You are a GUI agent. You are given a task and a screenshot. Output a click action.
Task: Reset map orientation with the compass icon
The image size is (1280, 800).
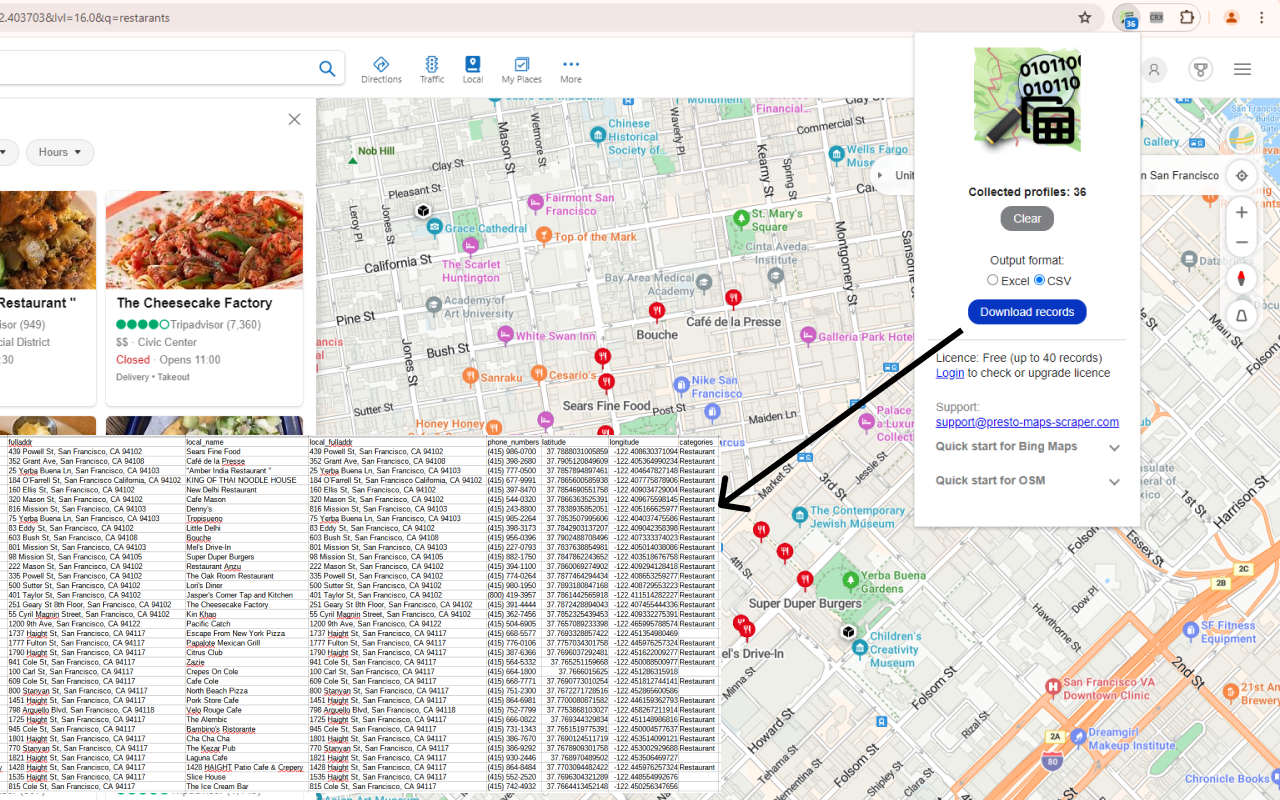[1241, 278]
